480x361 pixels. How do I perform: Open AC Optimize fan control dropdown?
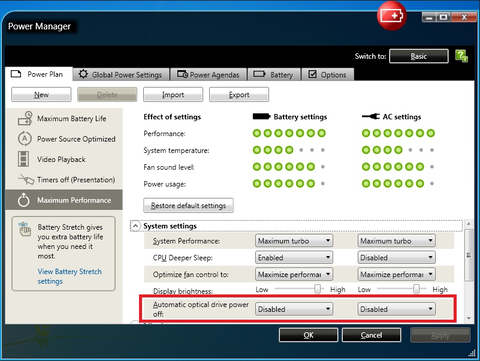pyautogui.click(x=397, y=274)
